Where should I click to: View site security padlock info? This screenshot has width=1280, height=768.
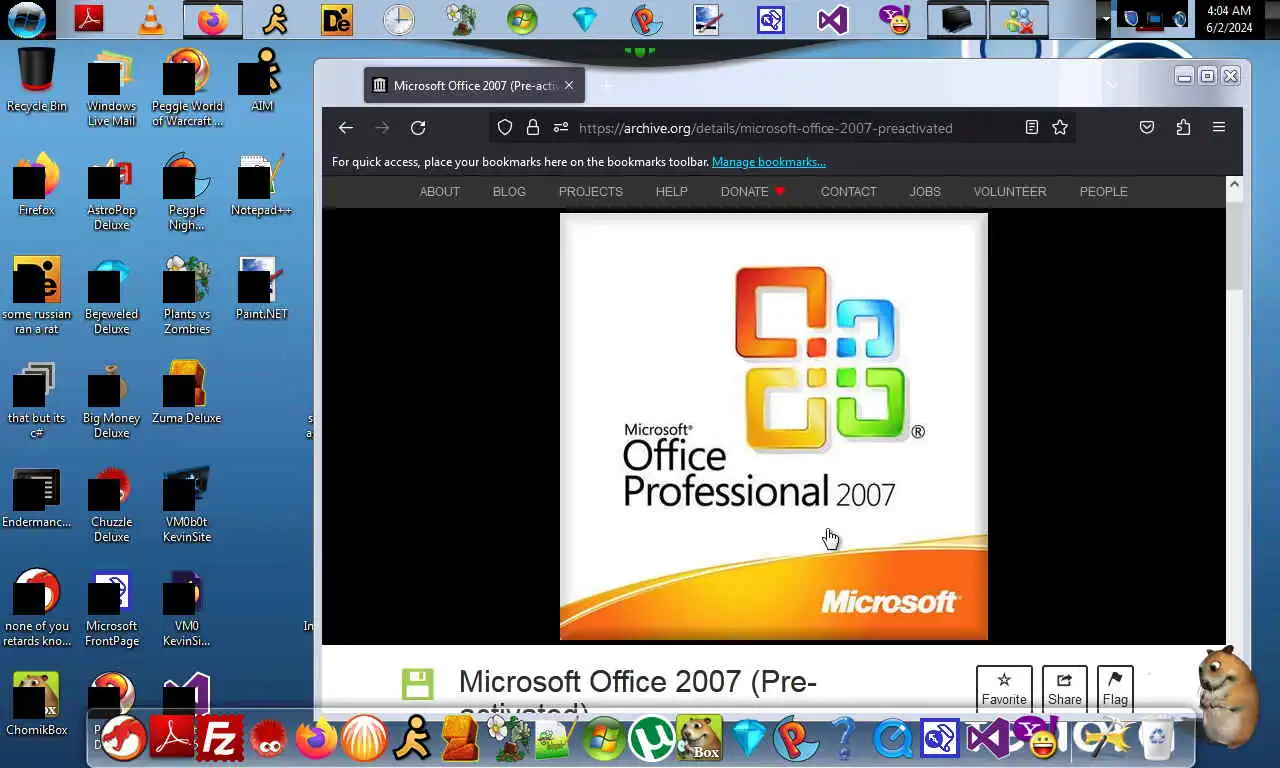point(533,128)
